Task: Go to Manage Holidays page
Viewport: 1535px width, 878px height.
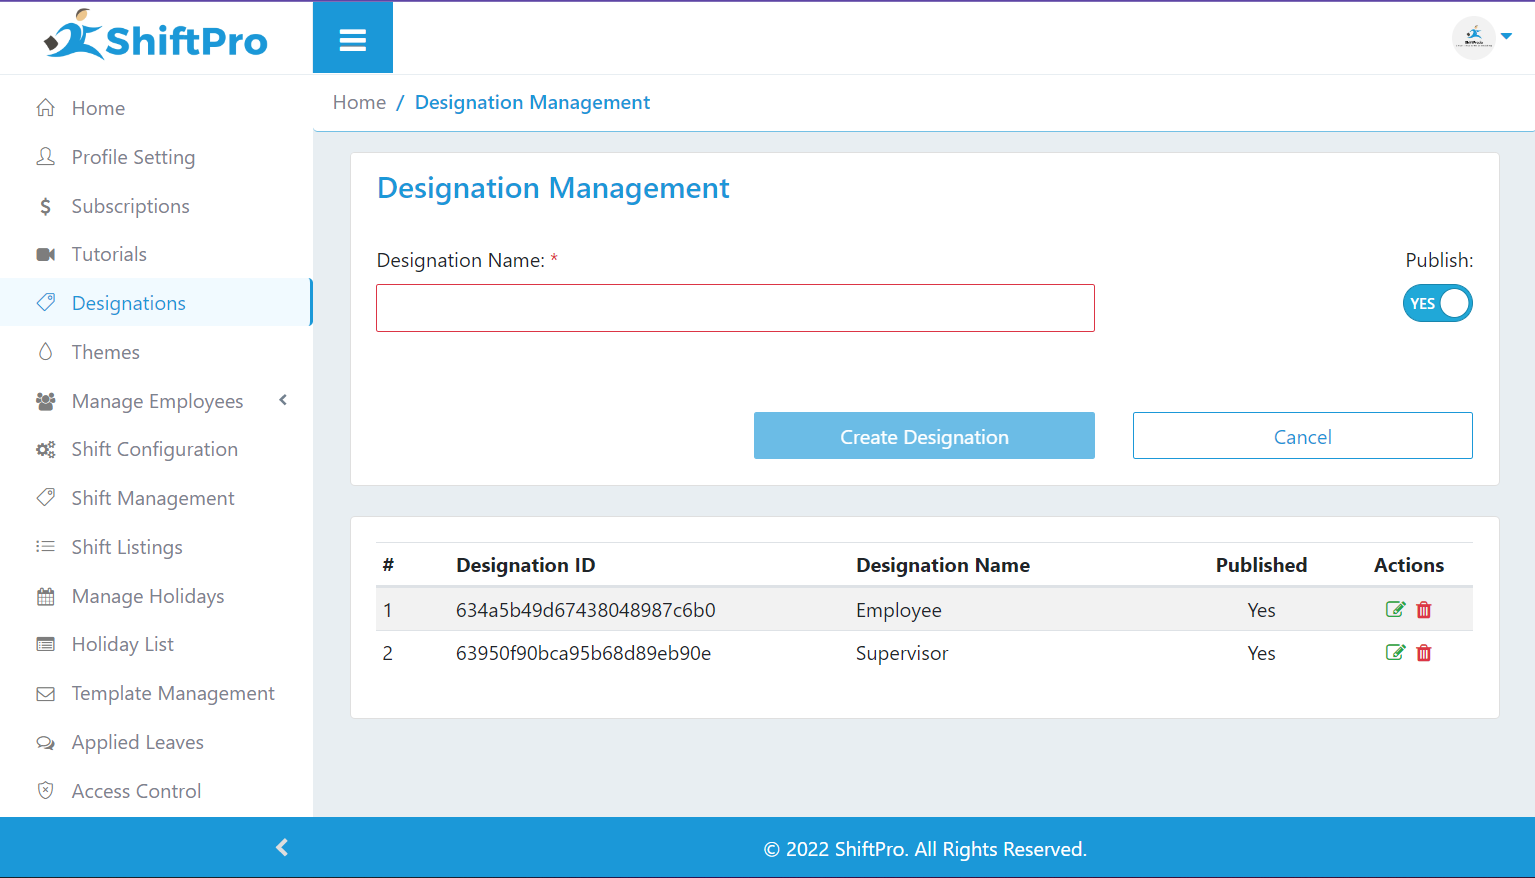Action: coord(147,596)
